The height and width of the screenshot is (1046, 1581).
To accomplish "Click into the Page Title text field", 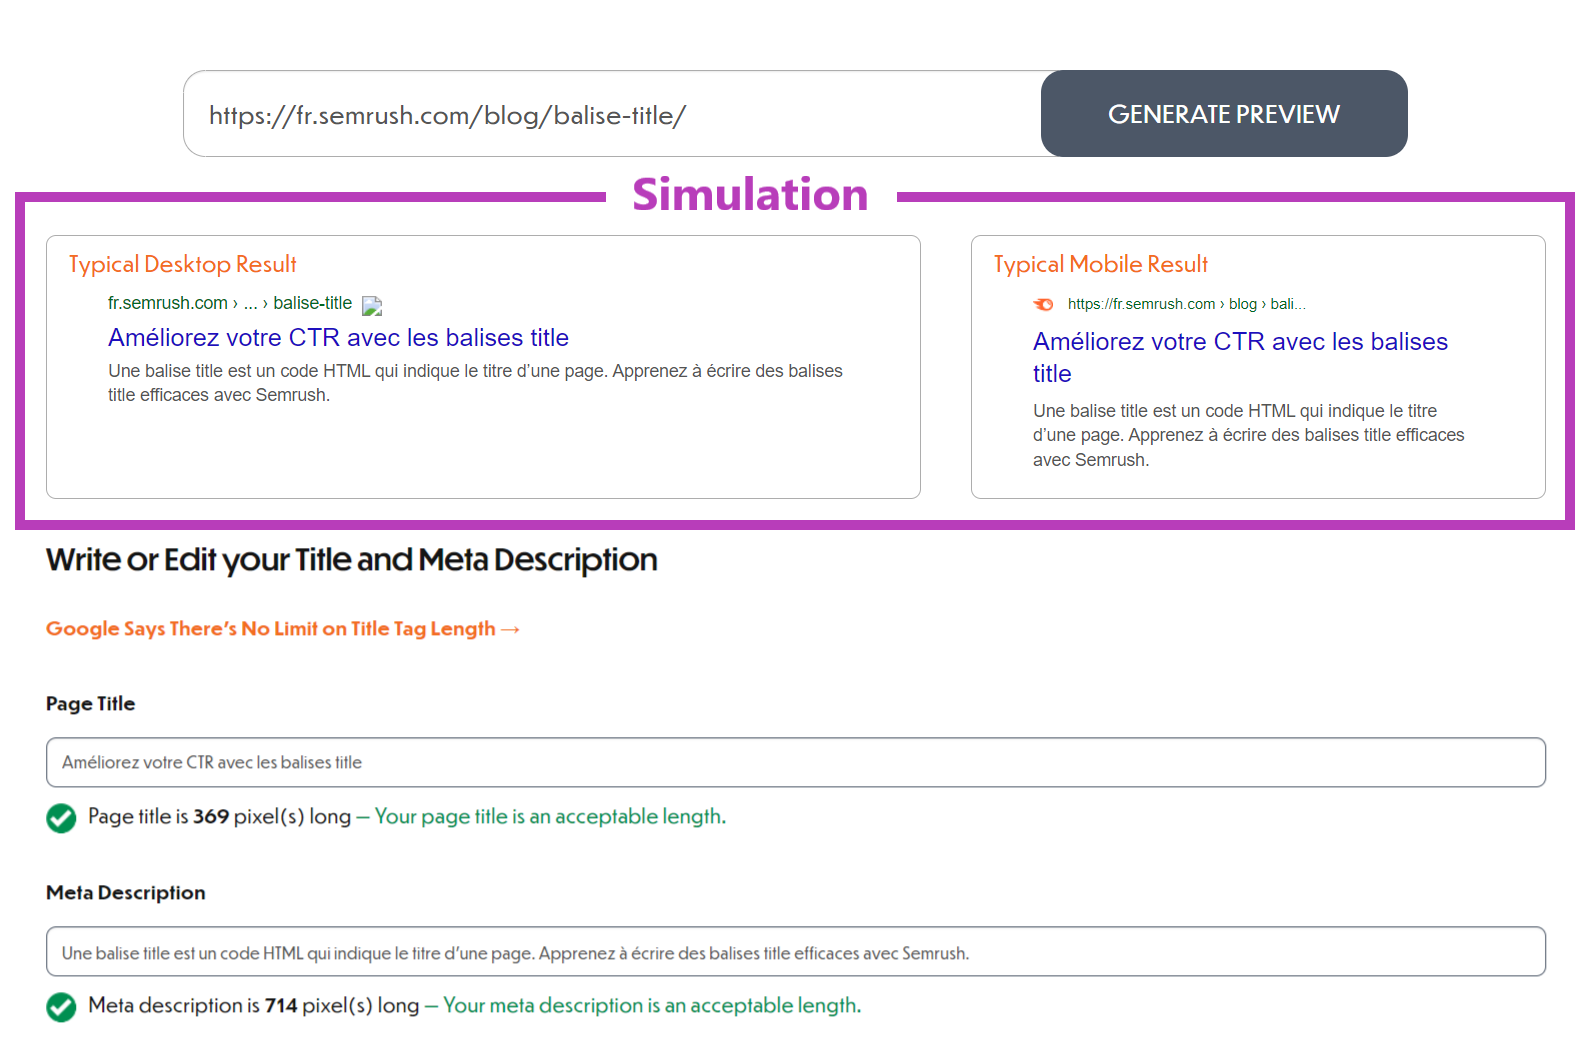I will (x=795, y=763).
